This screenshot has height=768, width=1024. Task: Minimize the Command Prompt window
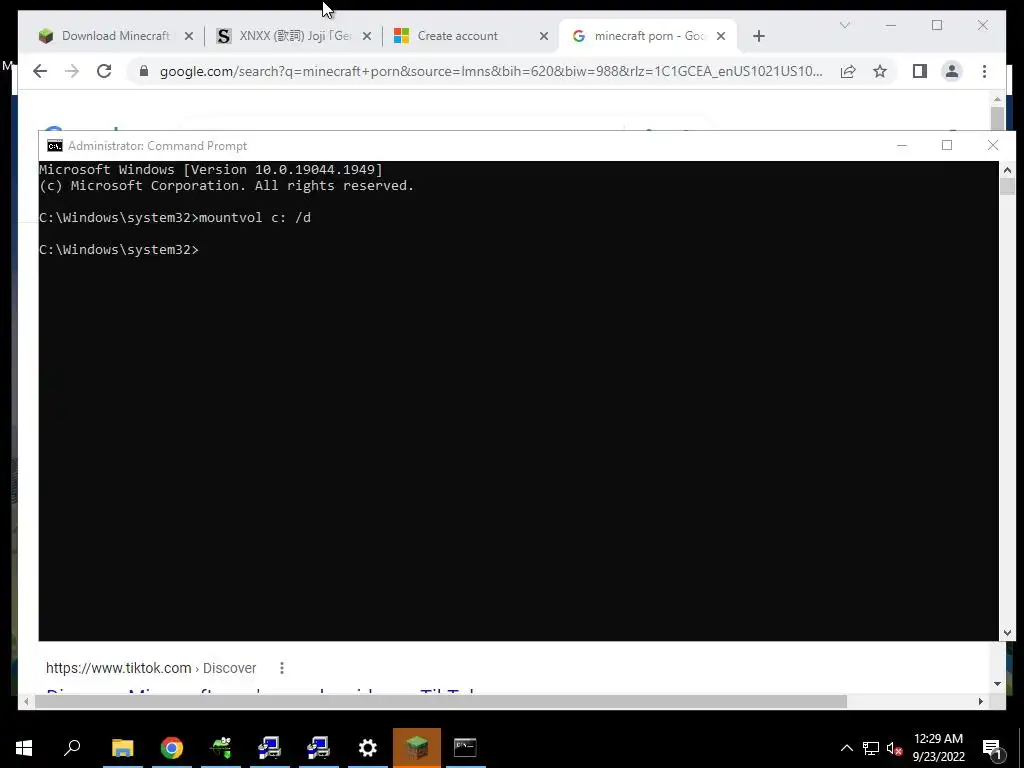click(902, 145)
